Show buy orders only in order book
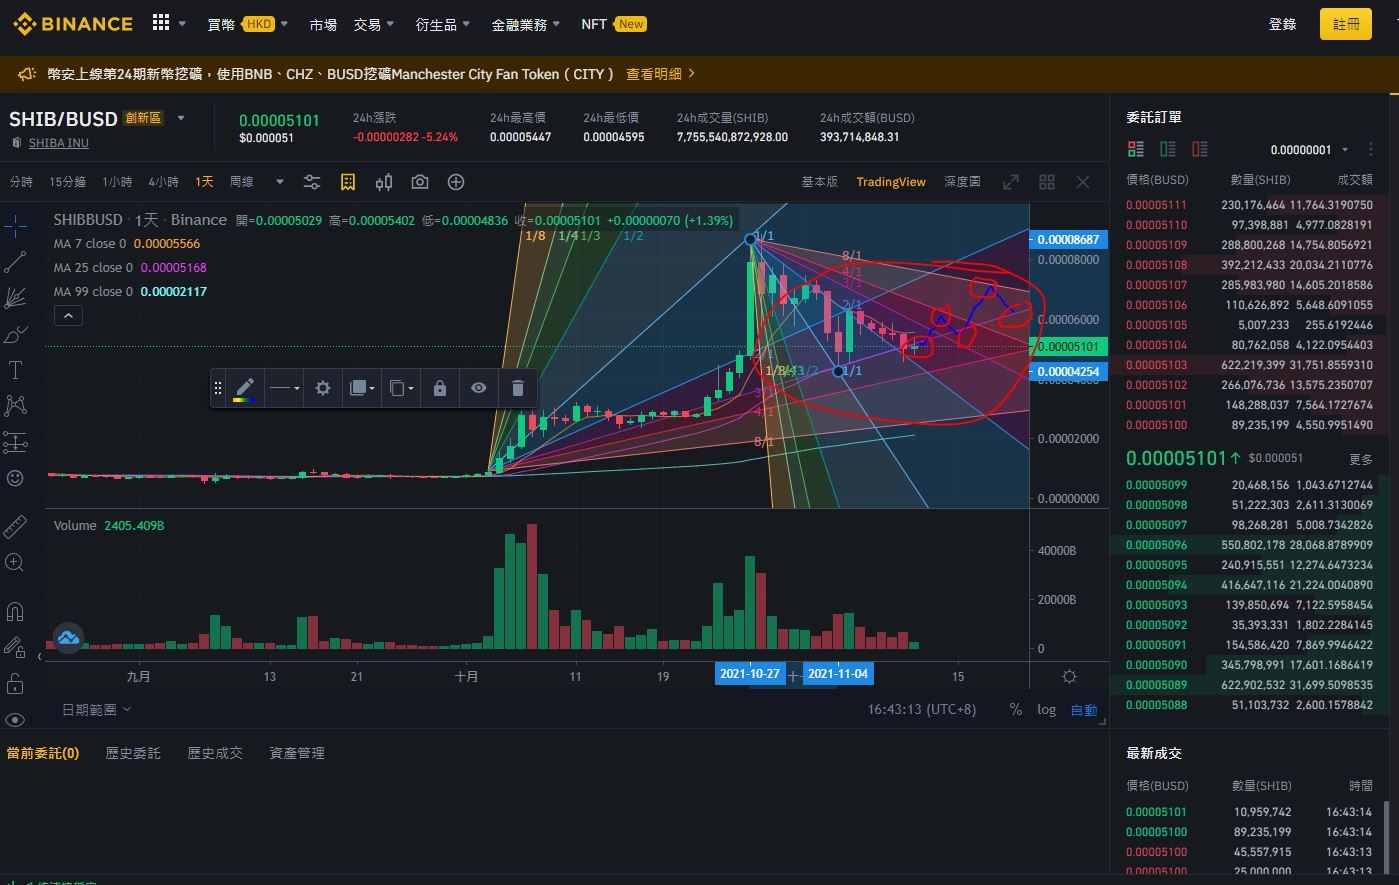 [1168, 149]
